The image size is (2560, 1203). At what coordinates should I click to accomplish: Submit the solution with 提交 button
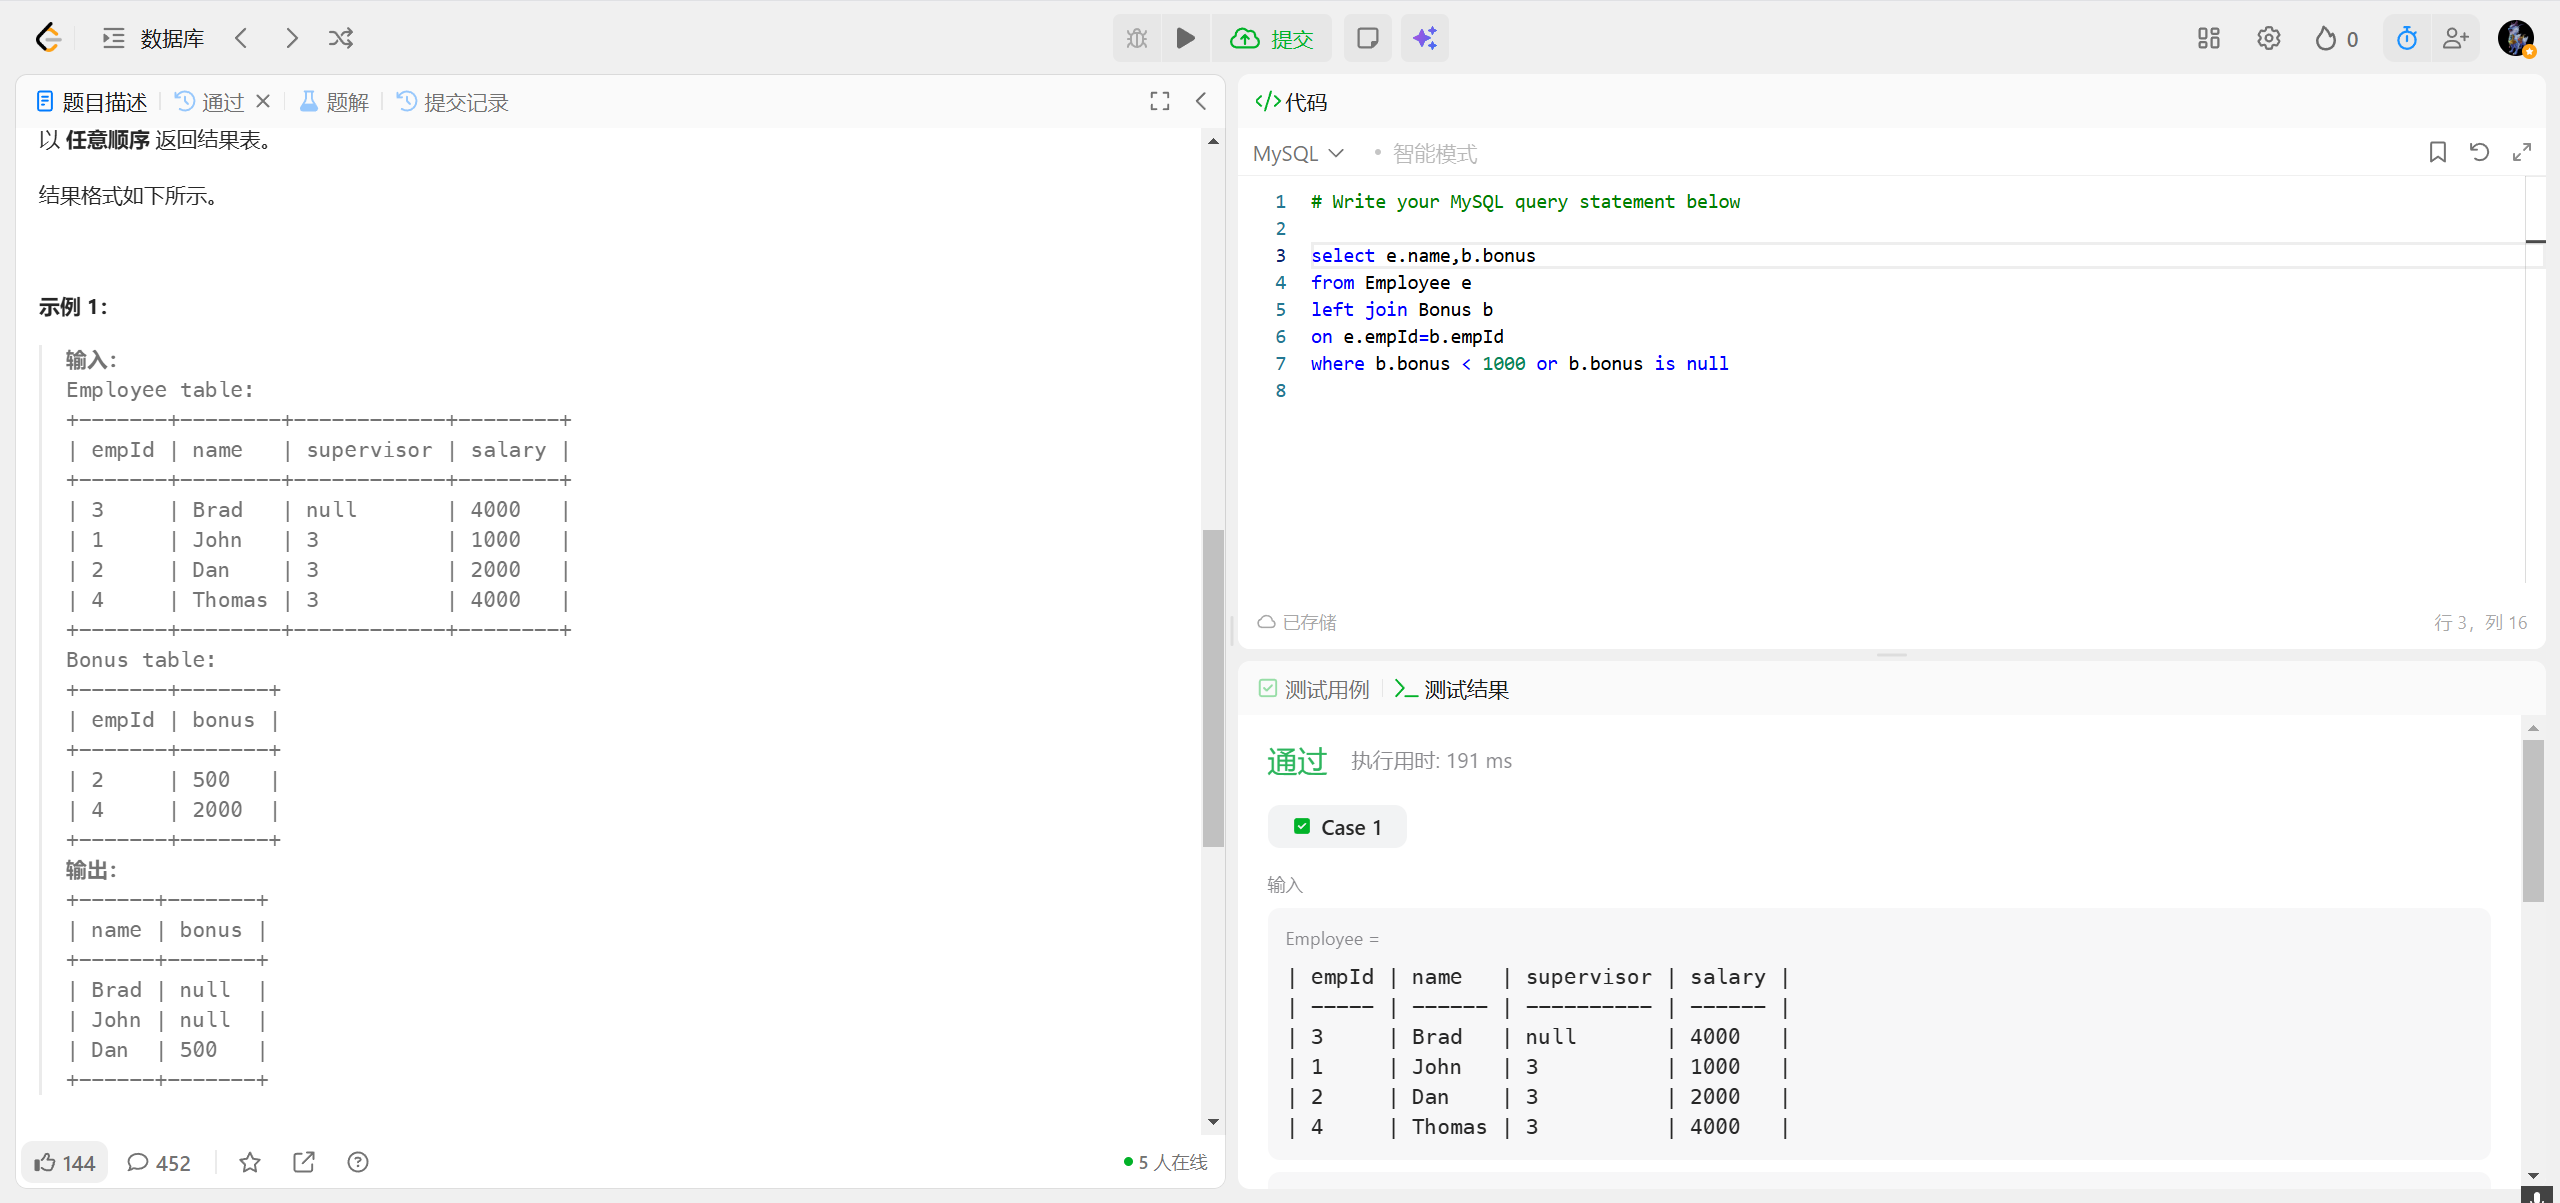click(1272, 38)
